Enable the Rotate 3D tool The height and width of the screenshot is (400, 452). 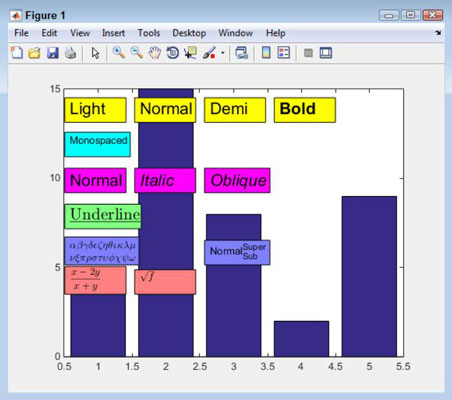pyautogui.click(x=172, y=53)
